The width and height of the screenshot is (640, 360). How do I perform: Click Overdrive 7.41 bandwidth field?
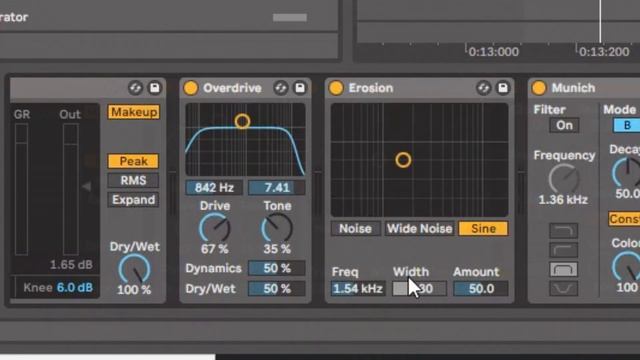[277, 187]
